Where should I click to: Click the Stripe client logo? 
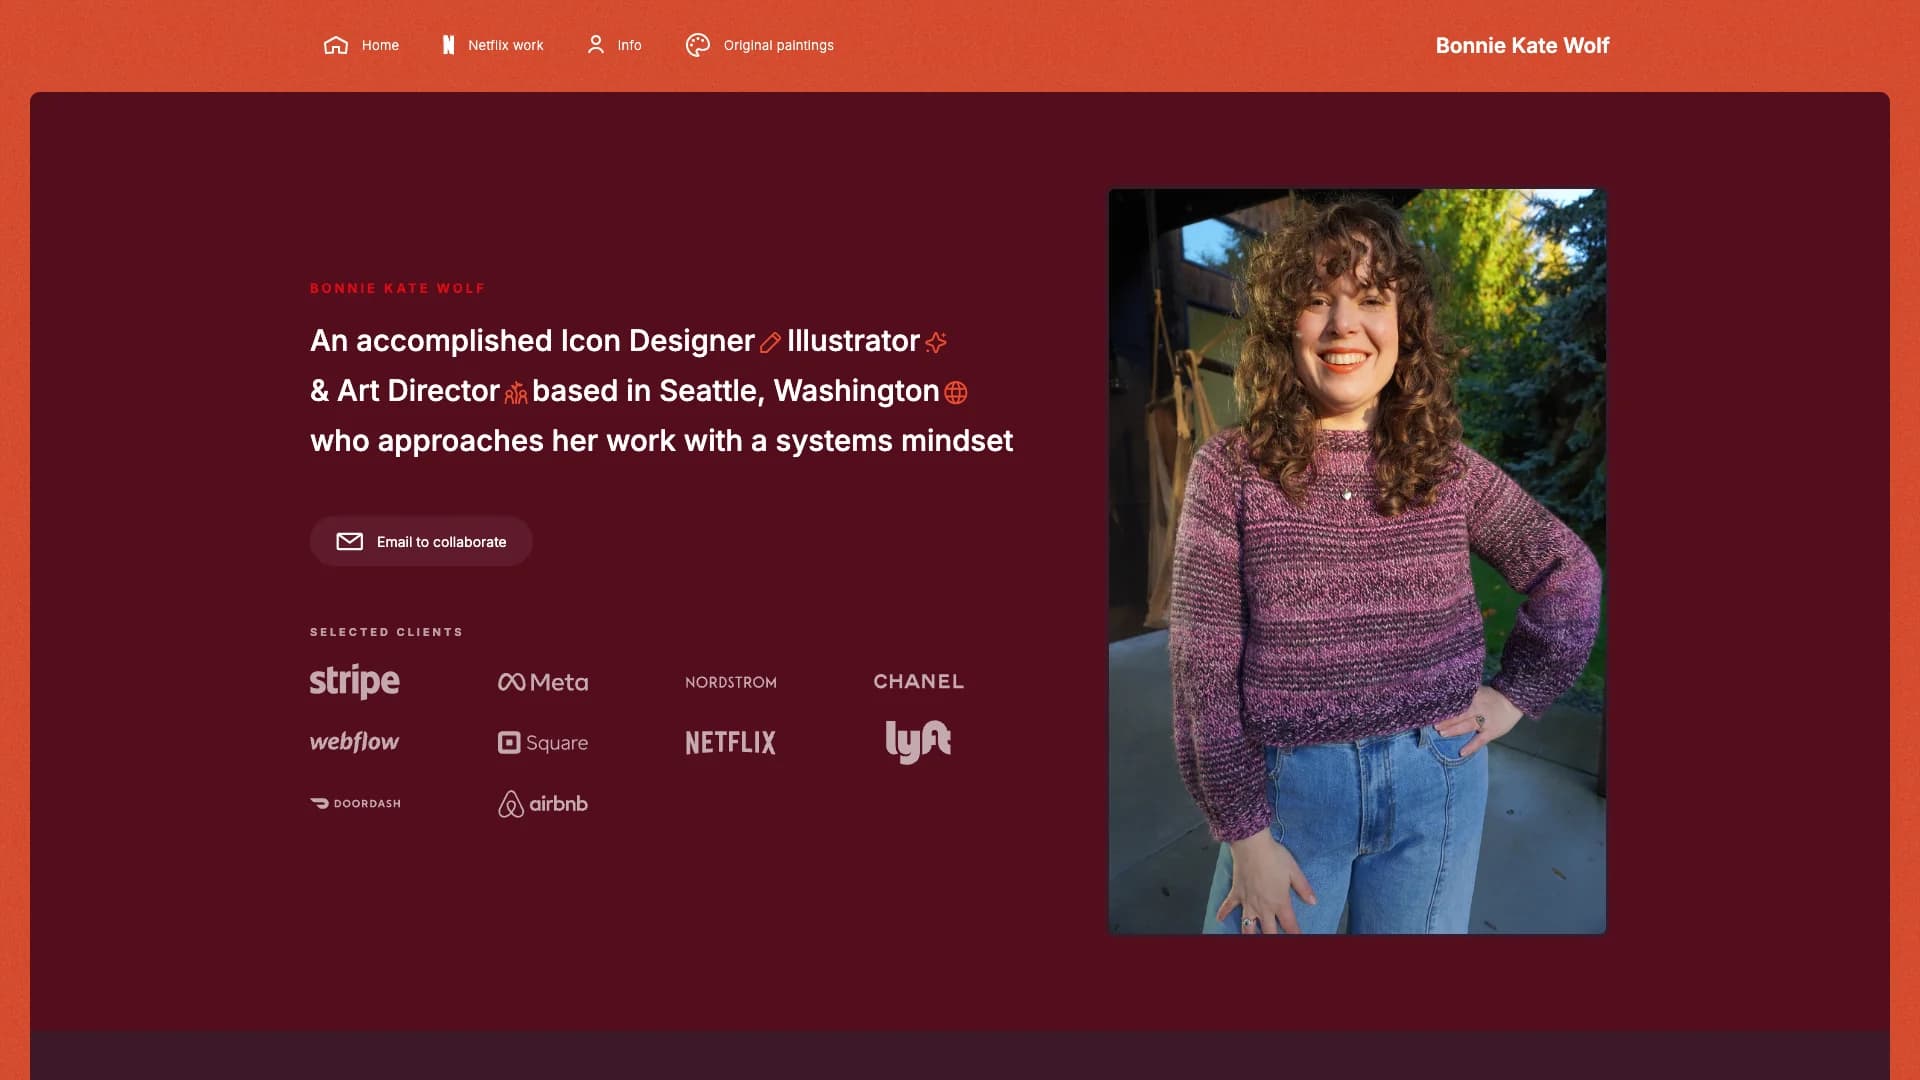pos(355,681)
